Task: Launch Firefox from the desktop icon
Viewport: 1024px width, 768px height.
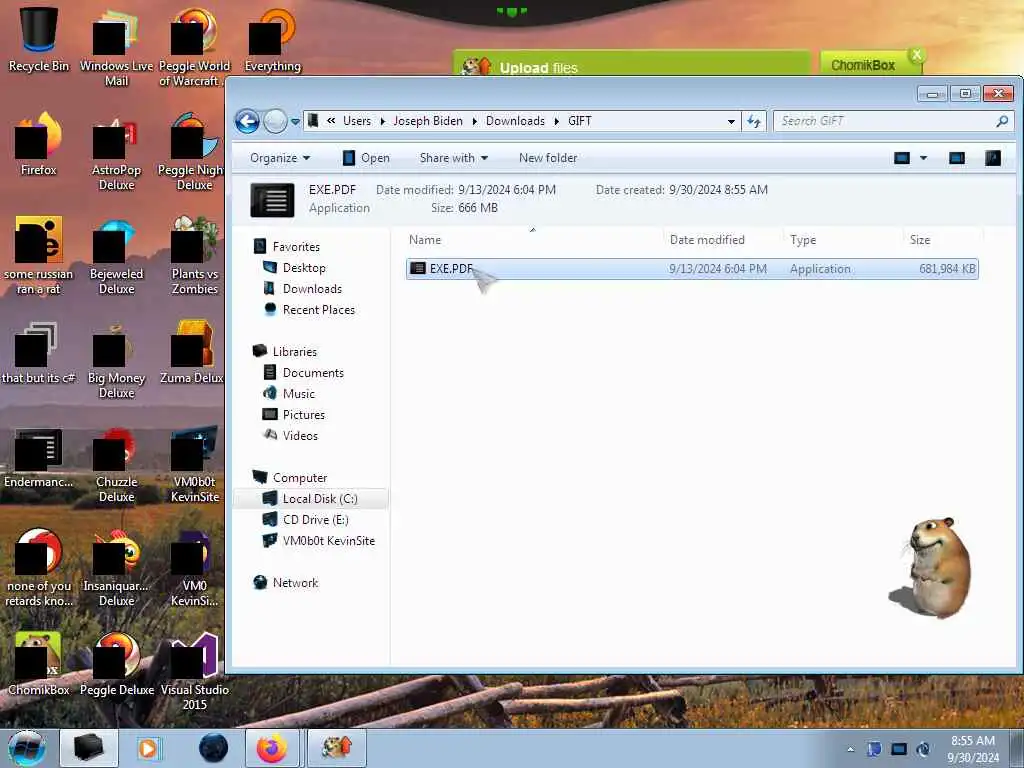Action: tap(39, 144)
